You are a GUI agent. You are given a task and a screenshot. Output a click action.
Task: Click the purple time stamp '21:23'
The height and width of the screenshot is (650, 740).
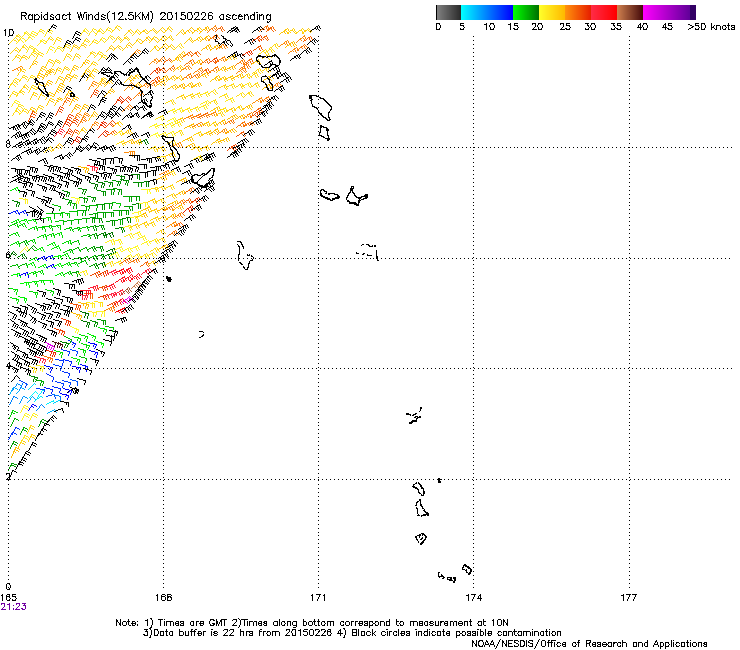click(13, 607)
